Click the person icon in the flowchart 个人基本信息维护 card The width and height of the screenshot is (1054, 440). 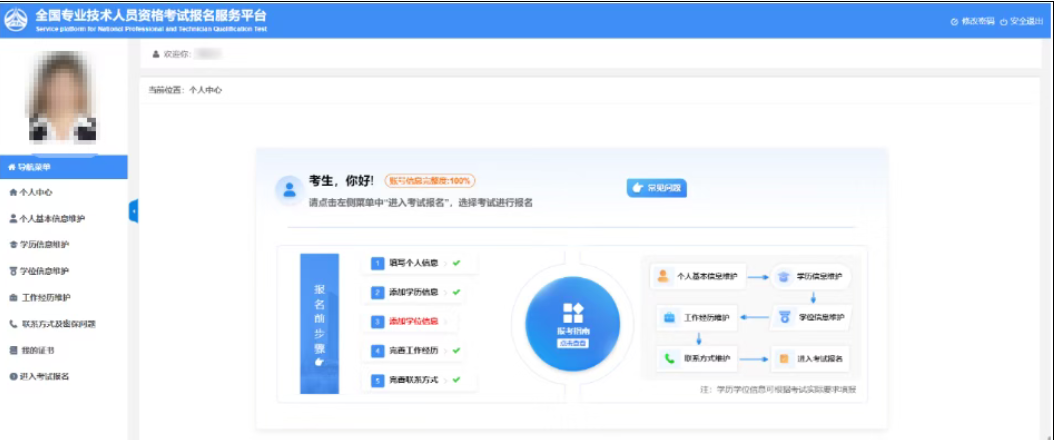[663, 276]
